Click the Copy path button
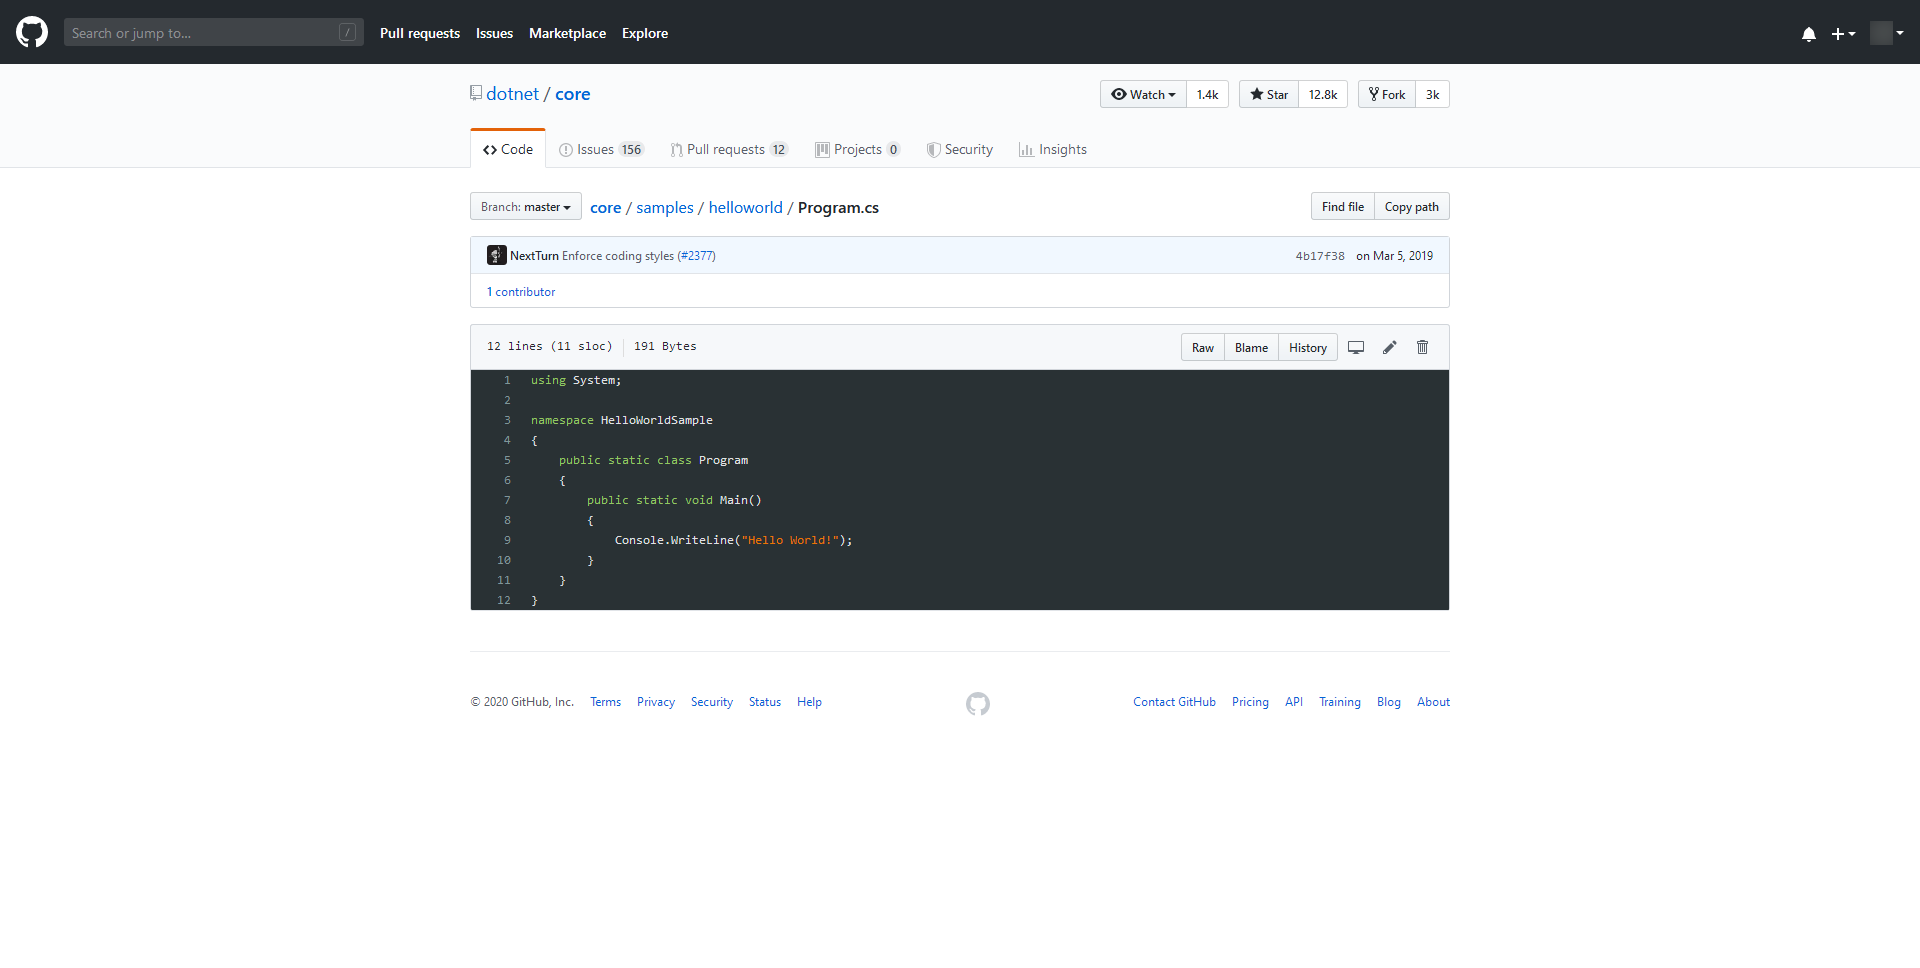This screenshot has height=968, width=1920. click(x=1411, y=206)
